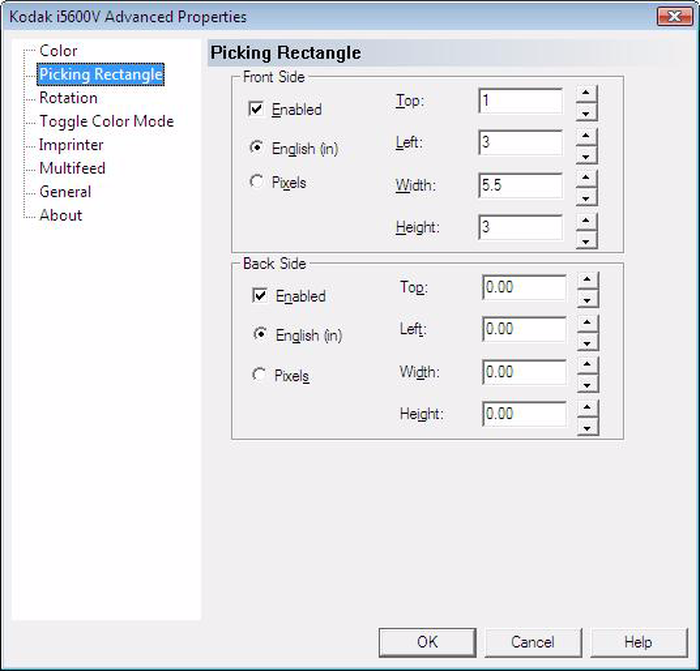Click the Front Side Height field

tap(520, 227)
